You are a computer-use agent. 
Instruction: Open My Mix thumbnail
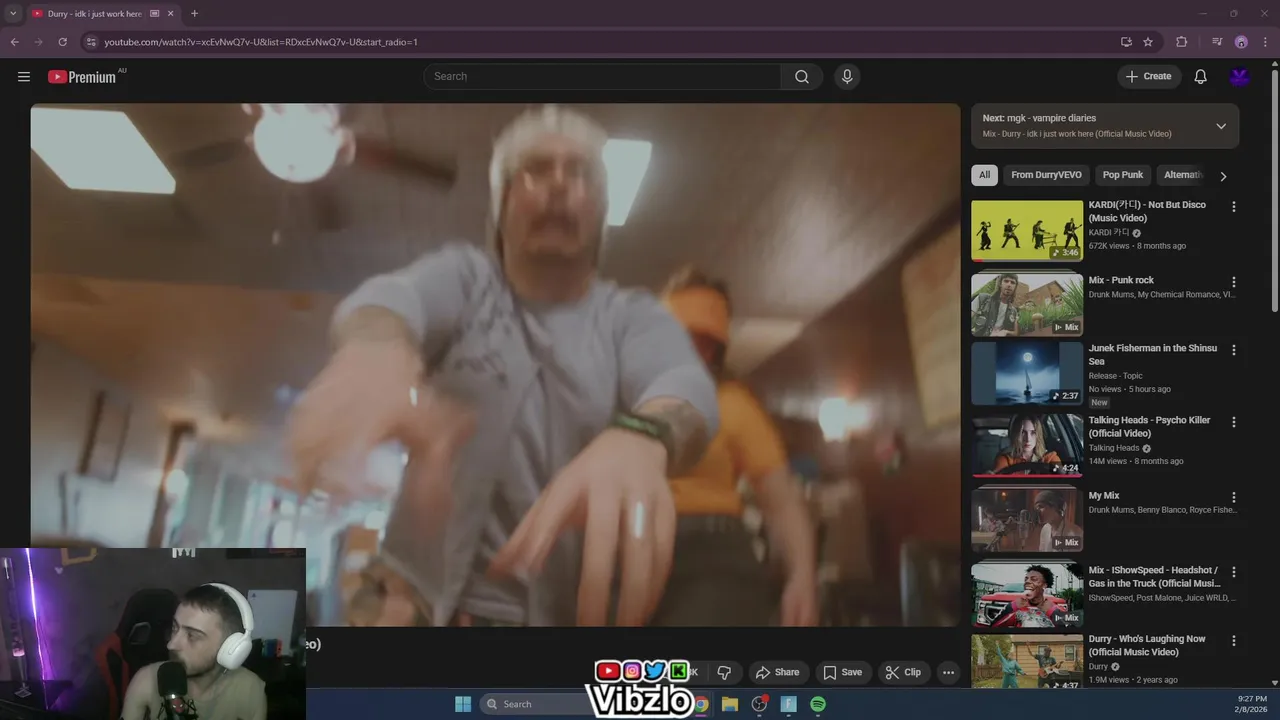pos(1027,520)
